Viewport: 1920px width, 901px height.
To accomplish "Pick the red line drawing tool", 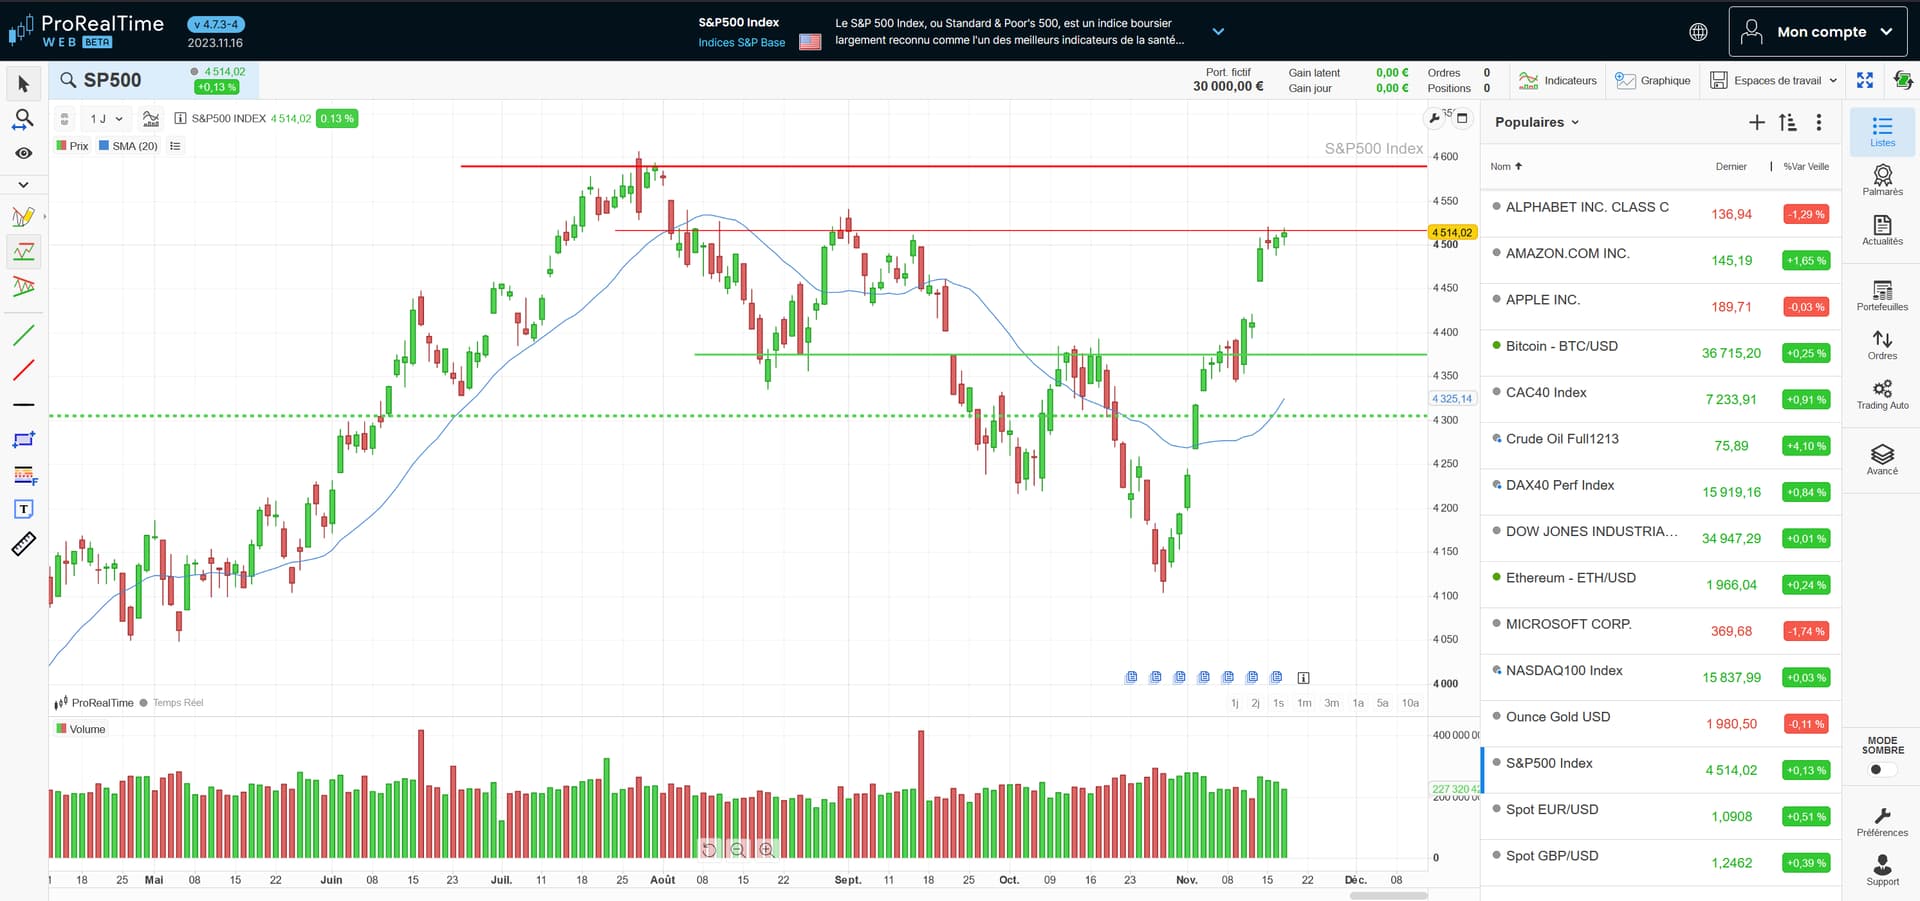I will 24,370.
